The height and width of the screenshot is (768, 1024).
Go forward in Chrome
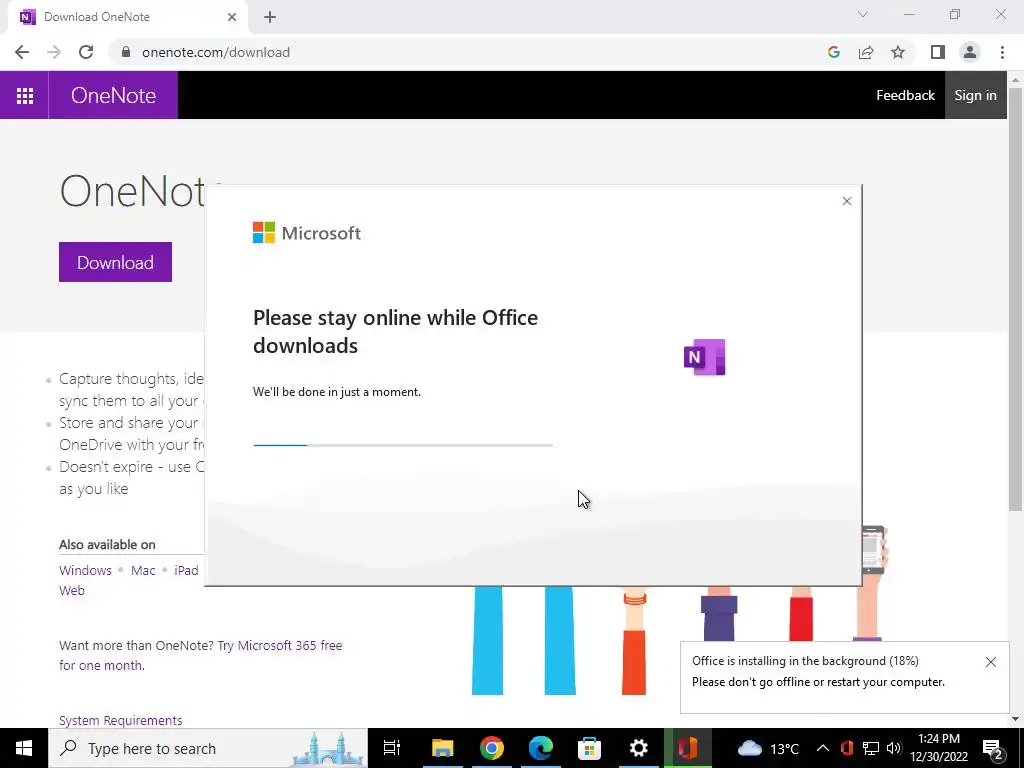54,52
